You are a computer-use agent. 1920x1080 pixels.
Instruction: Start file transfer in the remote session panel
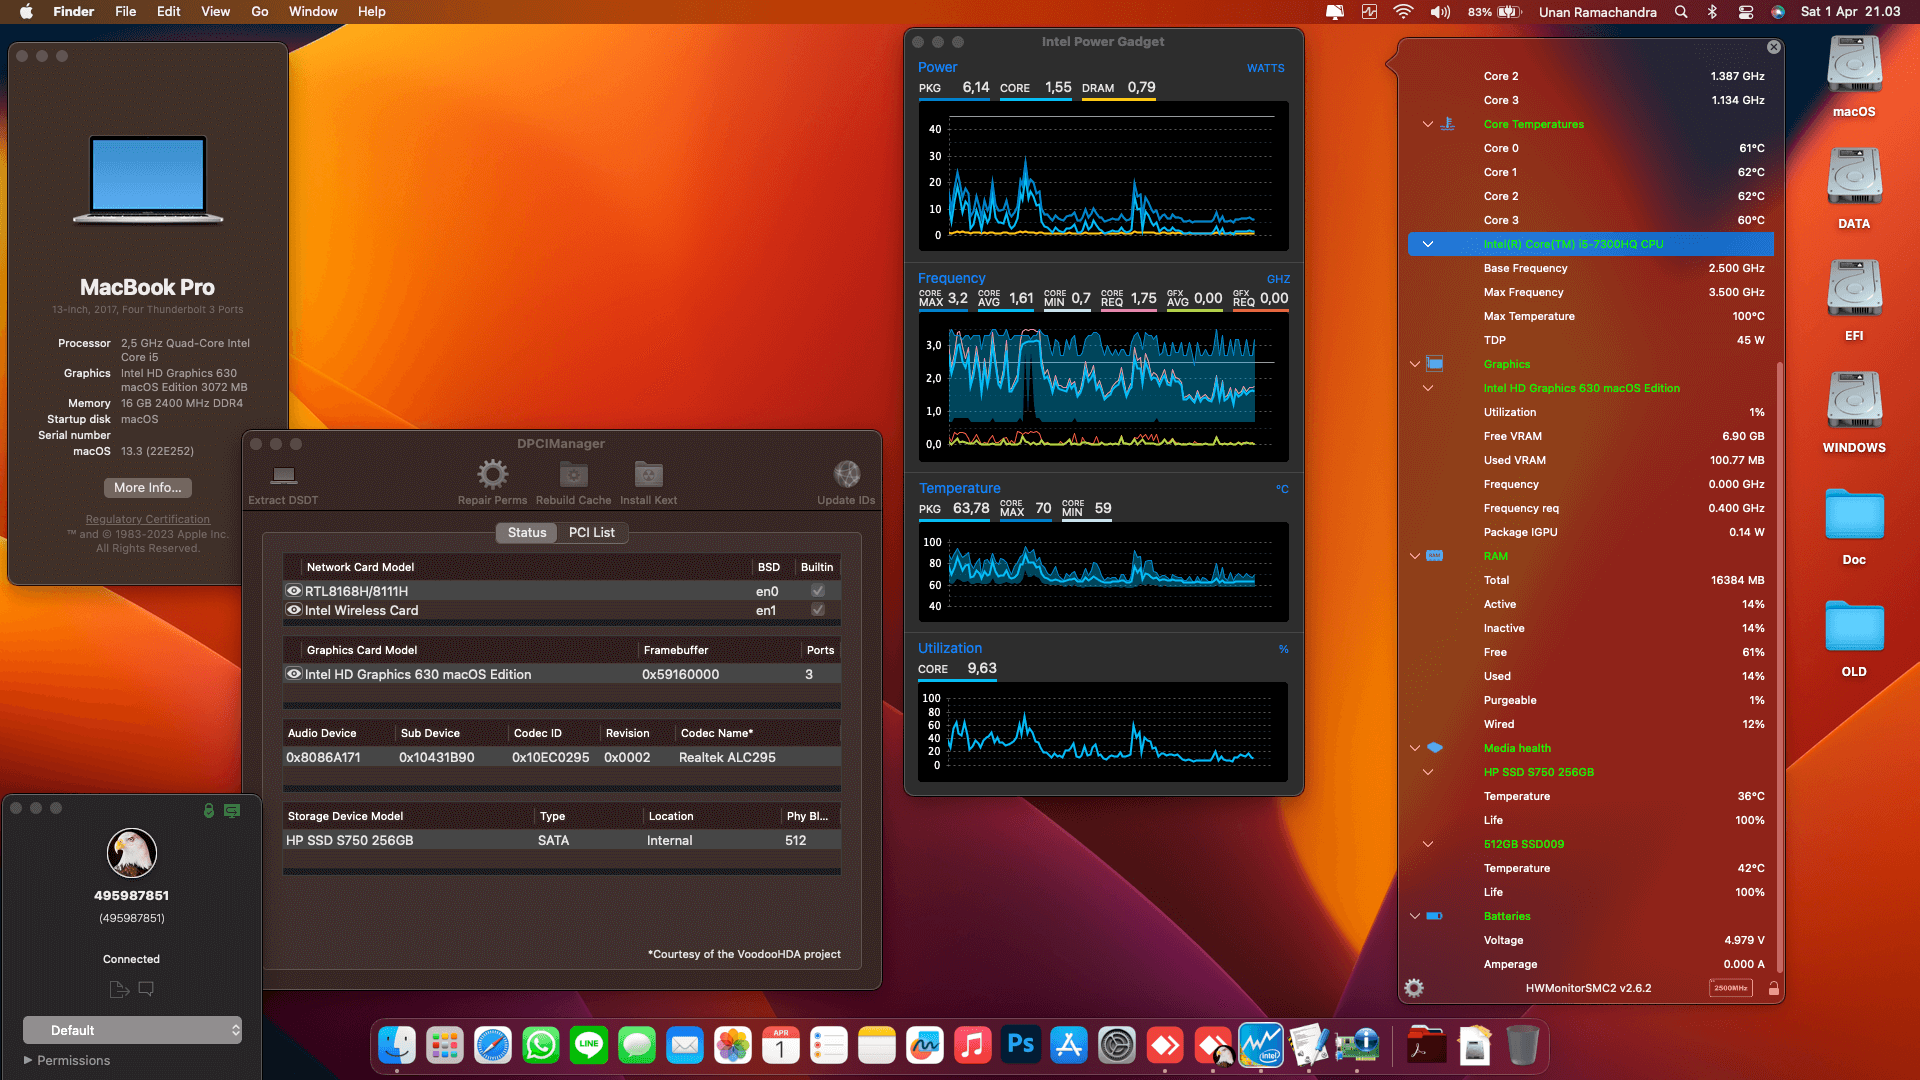pos(118,988)
